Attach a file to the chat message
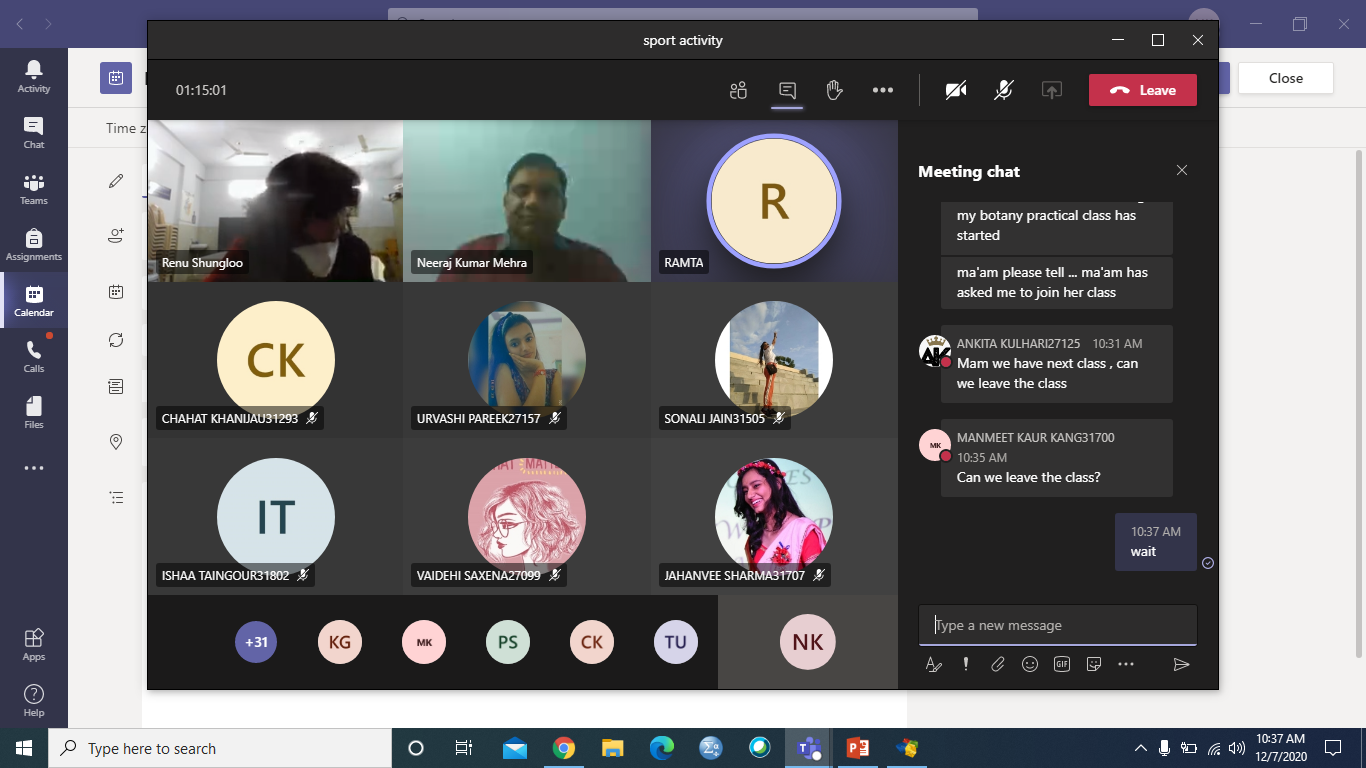 pos(997,664)
